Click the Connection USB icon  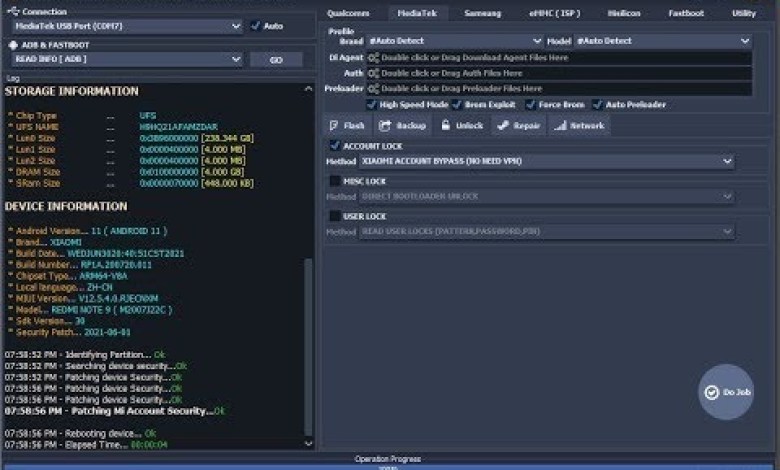[x=13, y=11]
